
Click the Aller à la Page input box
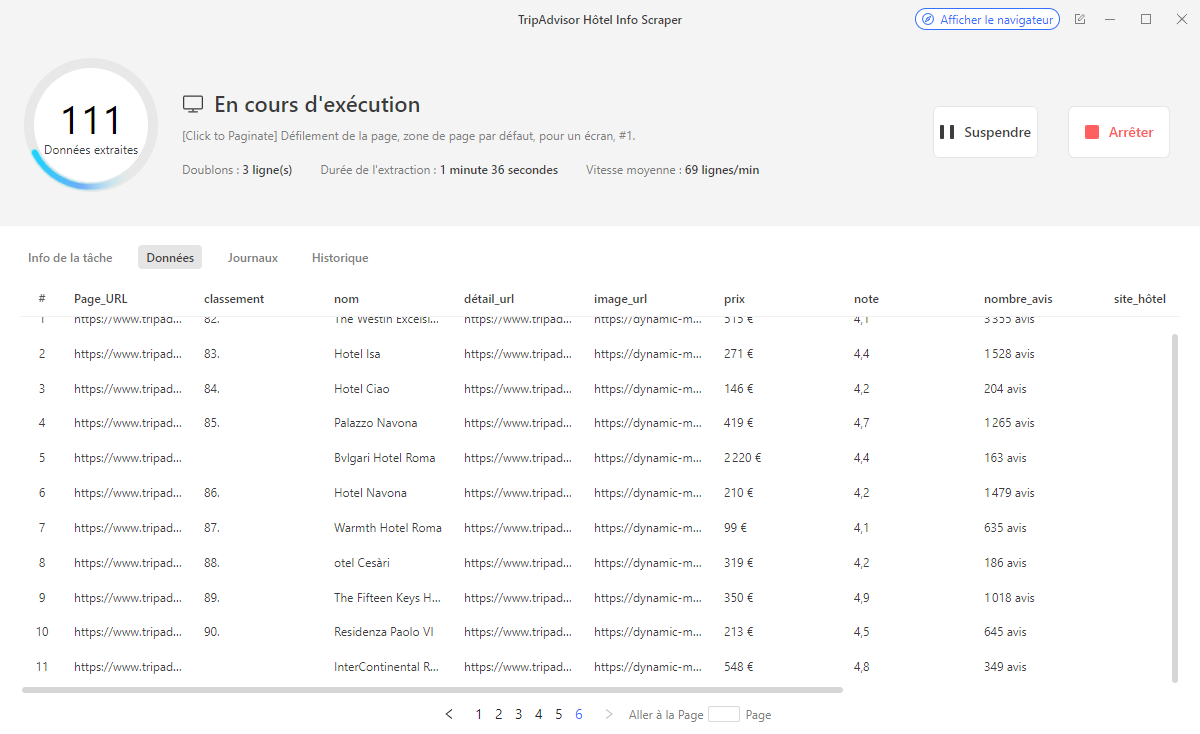(x=723, y=714)
